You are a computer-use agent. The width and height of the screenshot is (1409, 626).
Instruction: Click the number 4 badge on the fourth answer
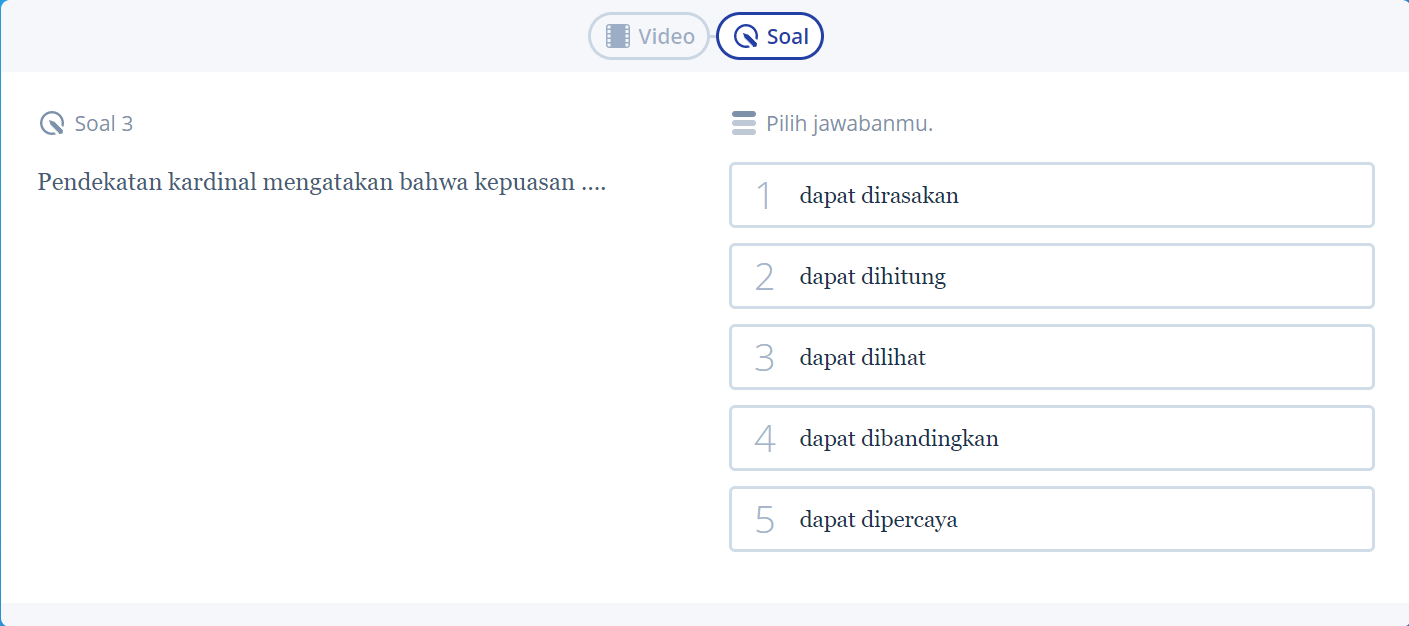tap(763, 438)
